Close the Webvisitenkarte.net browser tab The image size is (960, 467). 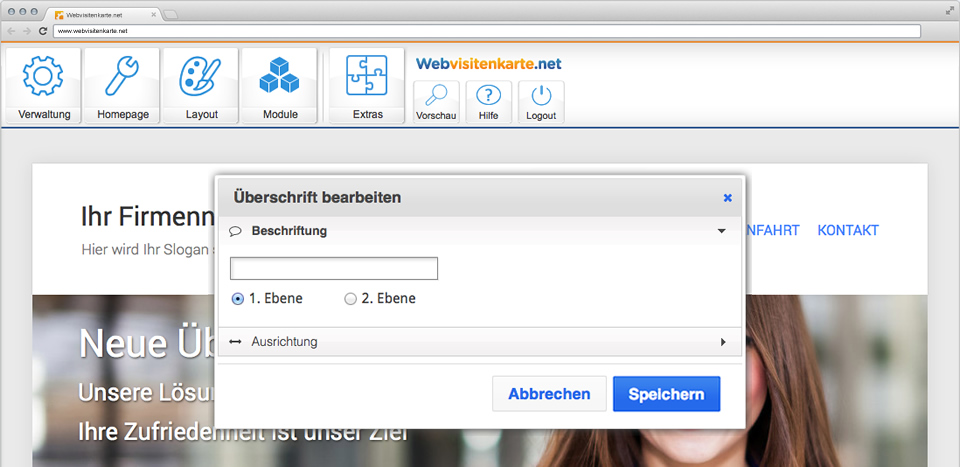coord(153,14)
